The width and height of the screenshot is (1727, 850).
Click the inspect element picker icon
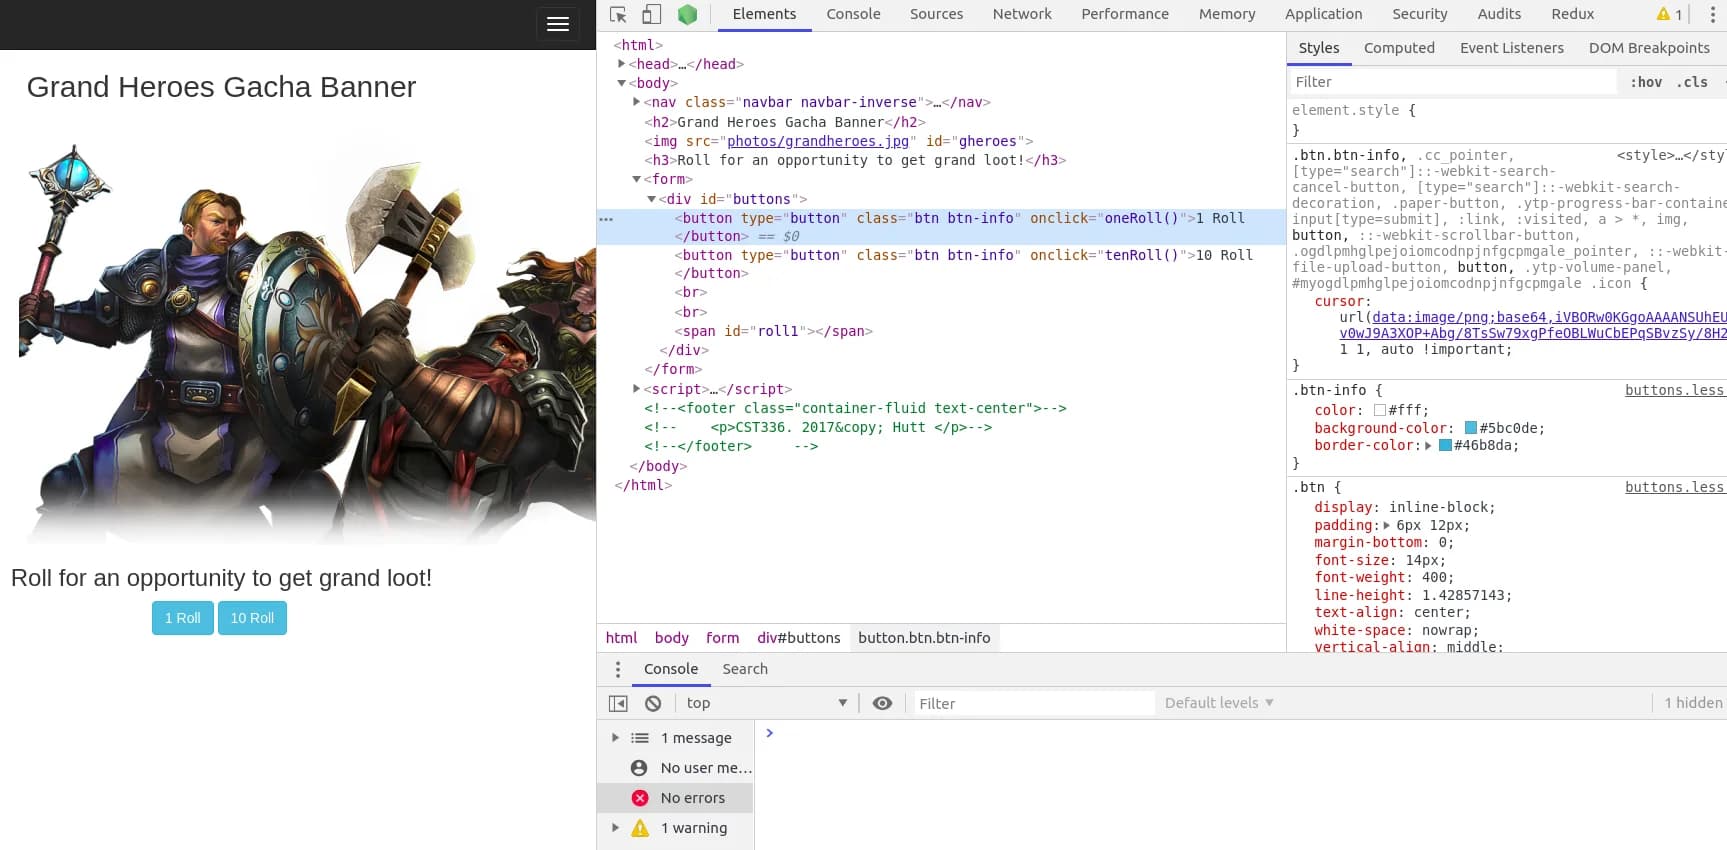[x=618, y=14]
